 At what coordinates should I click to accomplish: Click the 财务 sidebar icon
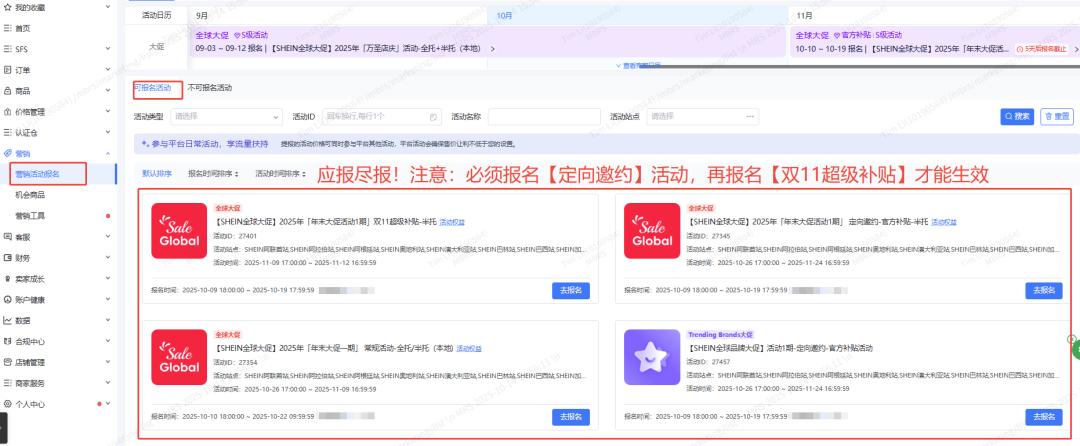tap(8, 257)
